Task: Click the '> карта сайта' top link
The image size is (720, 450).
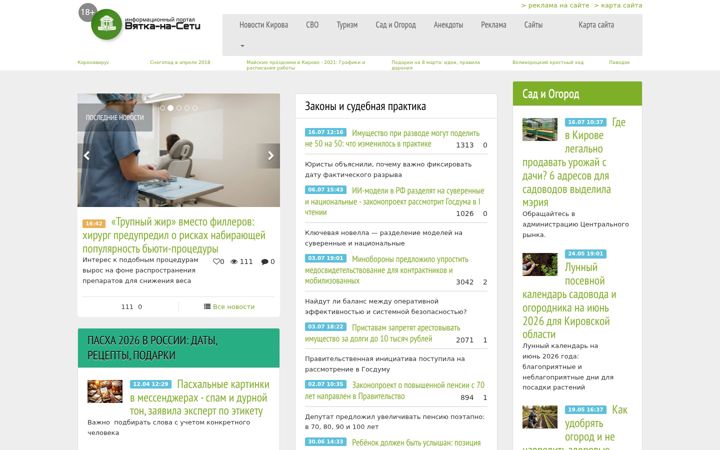Action: (x=618, y=6)
